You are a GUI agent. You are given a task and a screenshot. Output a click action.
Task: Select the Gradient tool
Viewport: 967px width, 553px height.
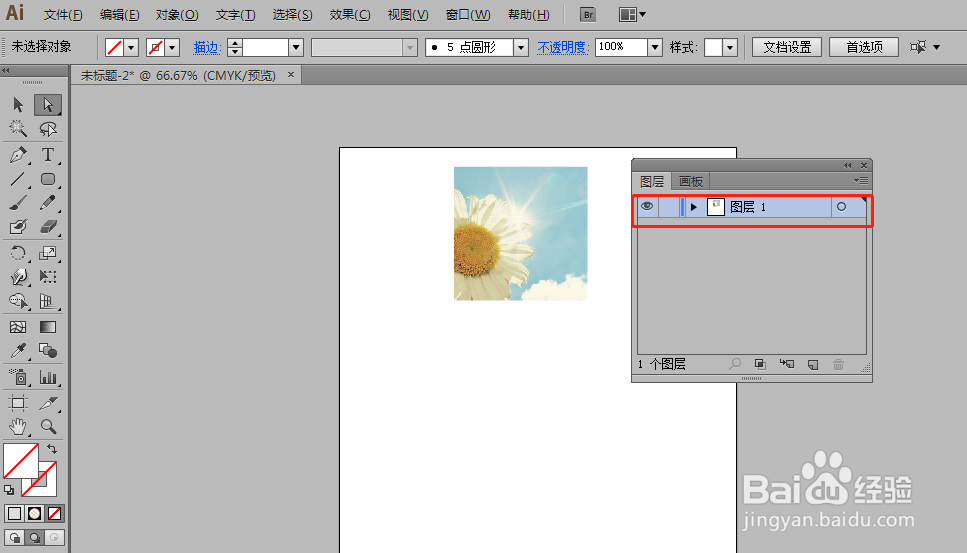(47, 327)
